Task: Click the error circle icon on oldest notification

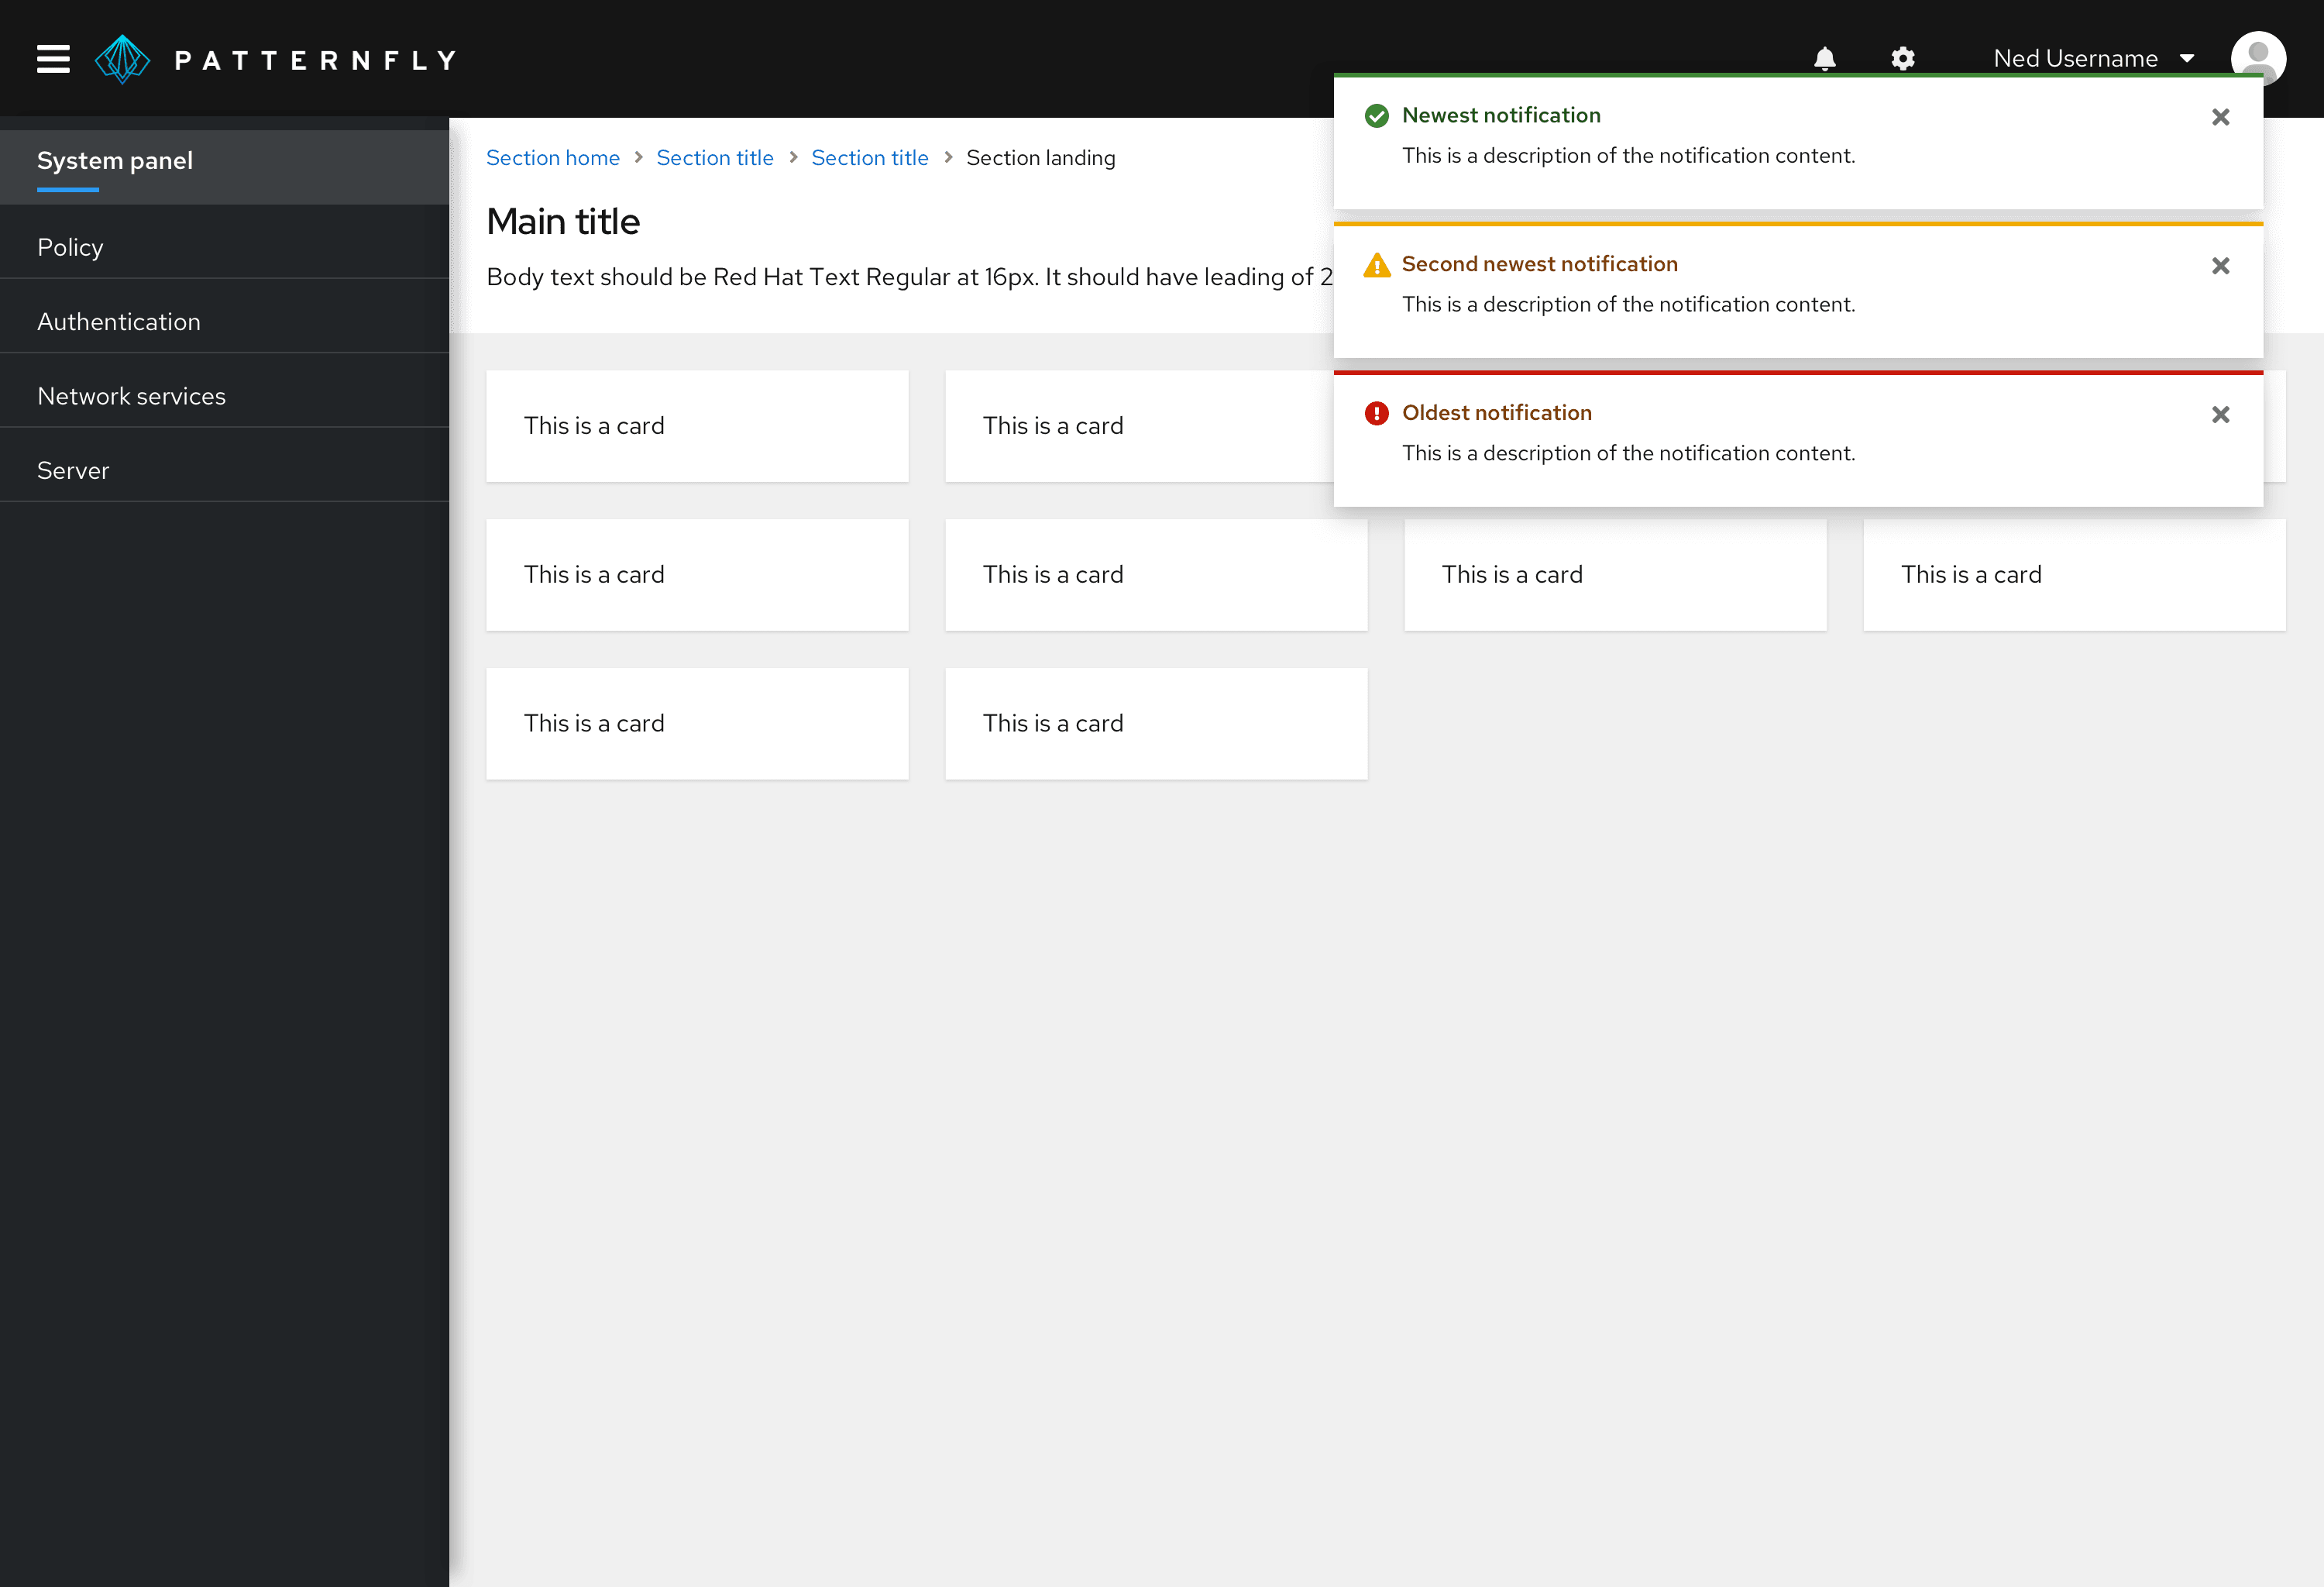Action: coord(1377,414)
